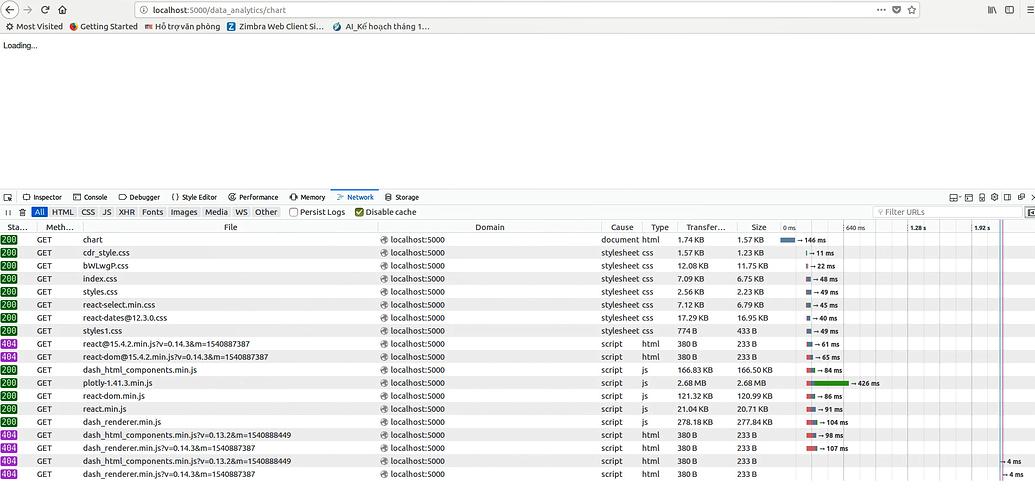
Task: Filter requests by HTML
Action: tap(63, 213)
